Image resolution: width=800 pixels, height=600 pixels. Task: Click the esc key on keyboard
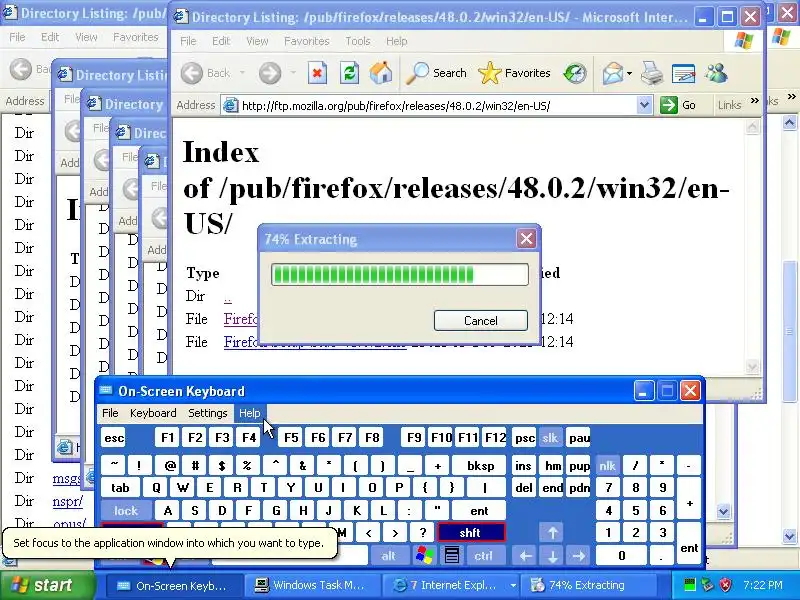coord(113,438)
